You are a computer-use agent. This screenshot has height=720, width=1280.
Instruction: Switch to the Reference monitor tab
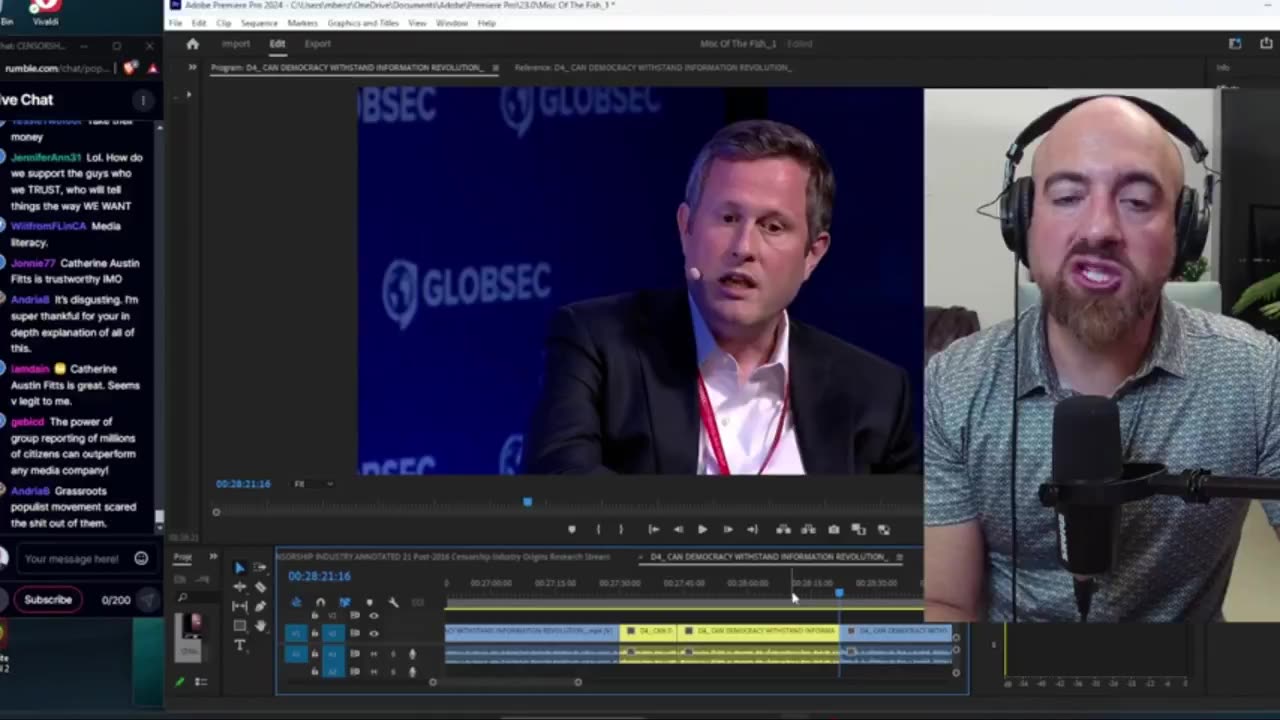pos(652,68)
